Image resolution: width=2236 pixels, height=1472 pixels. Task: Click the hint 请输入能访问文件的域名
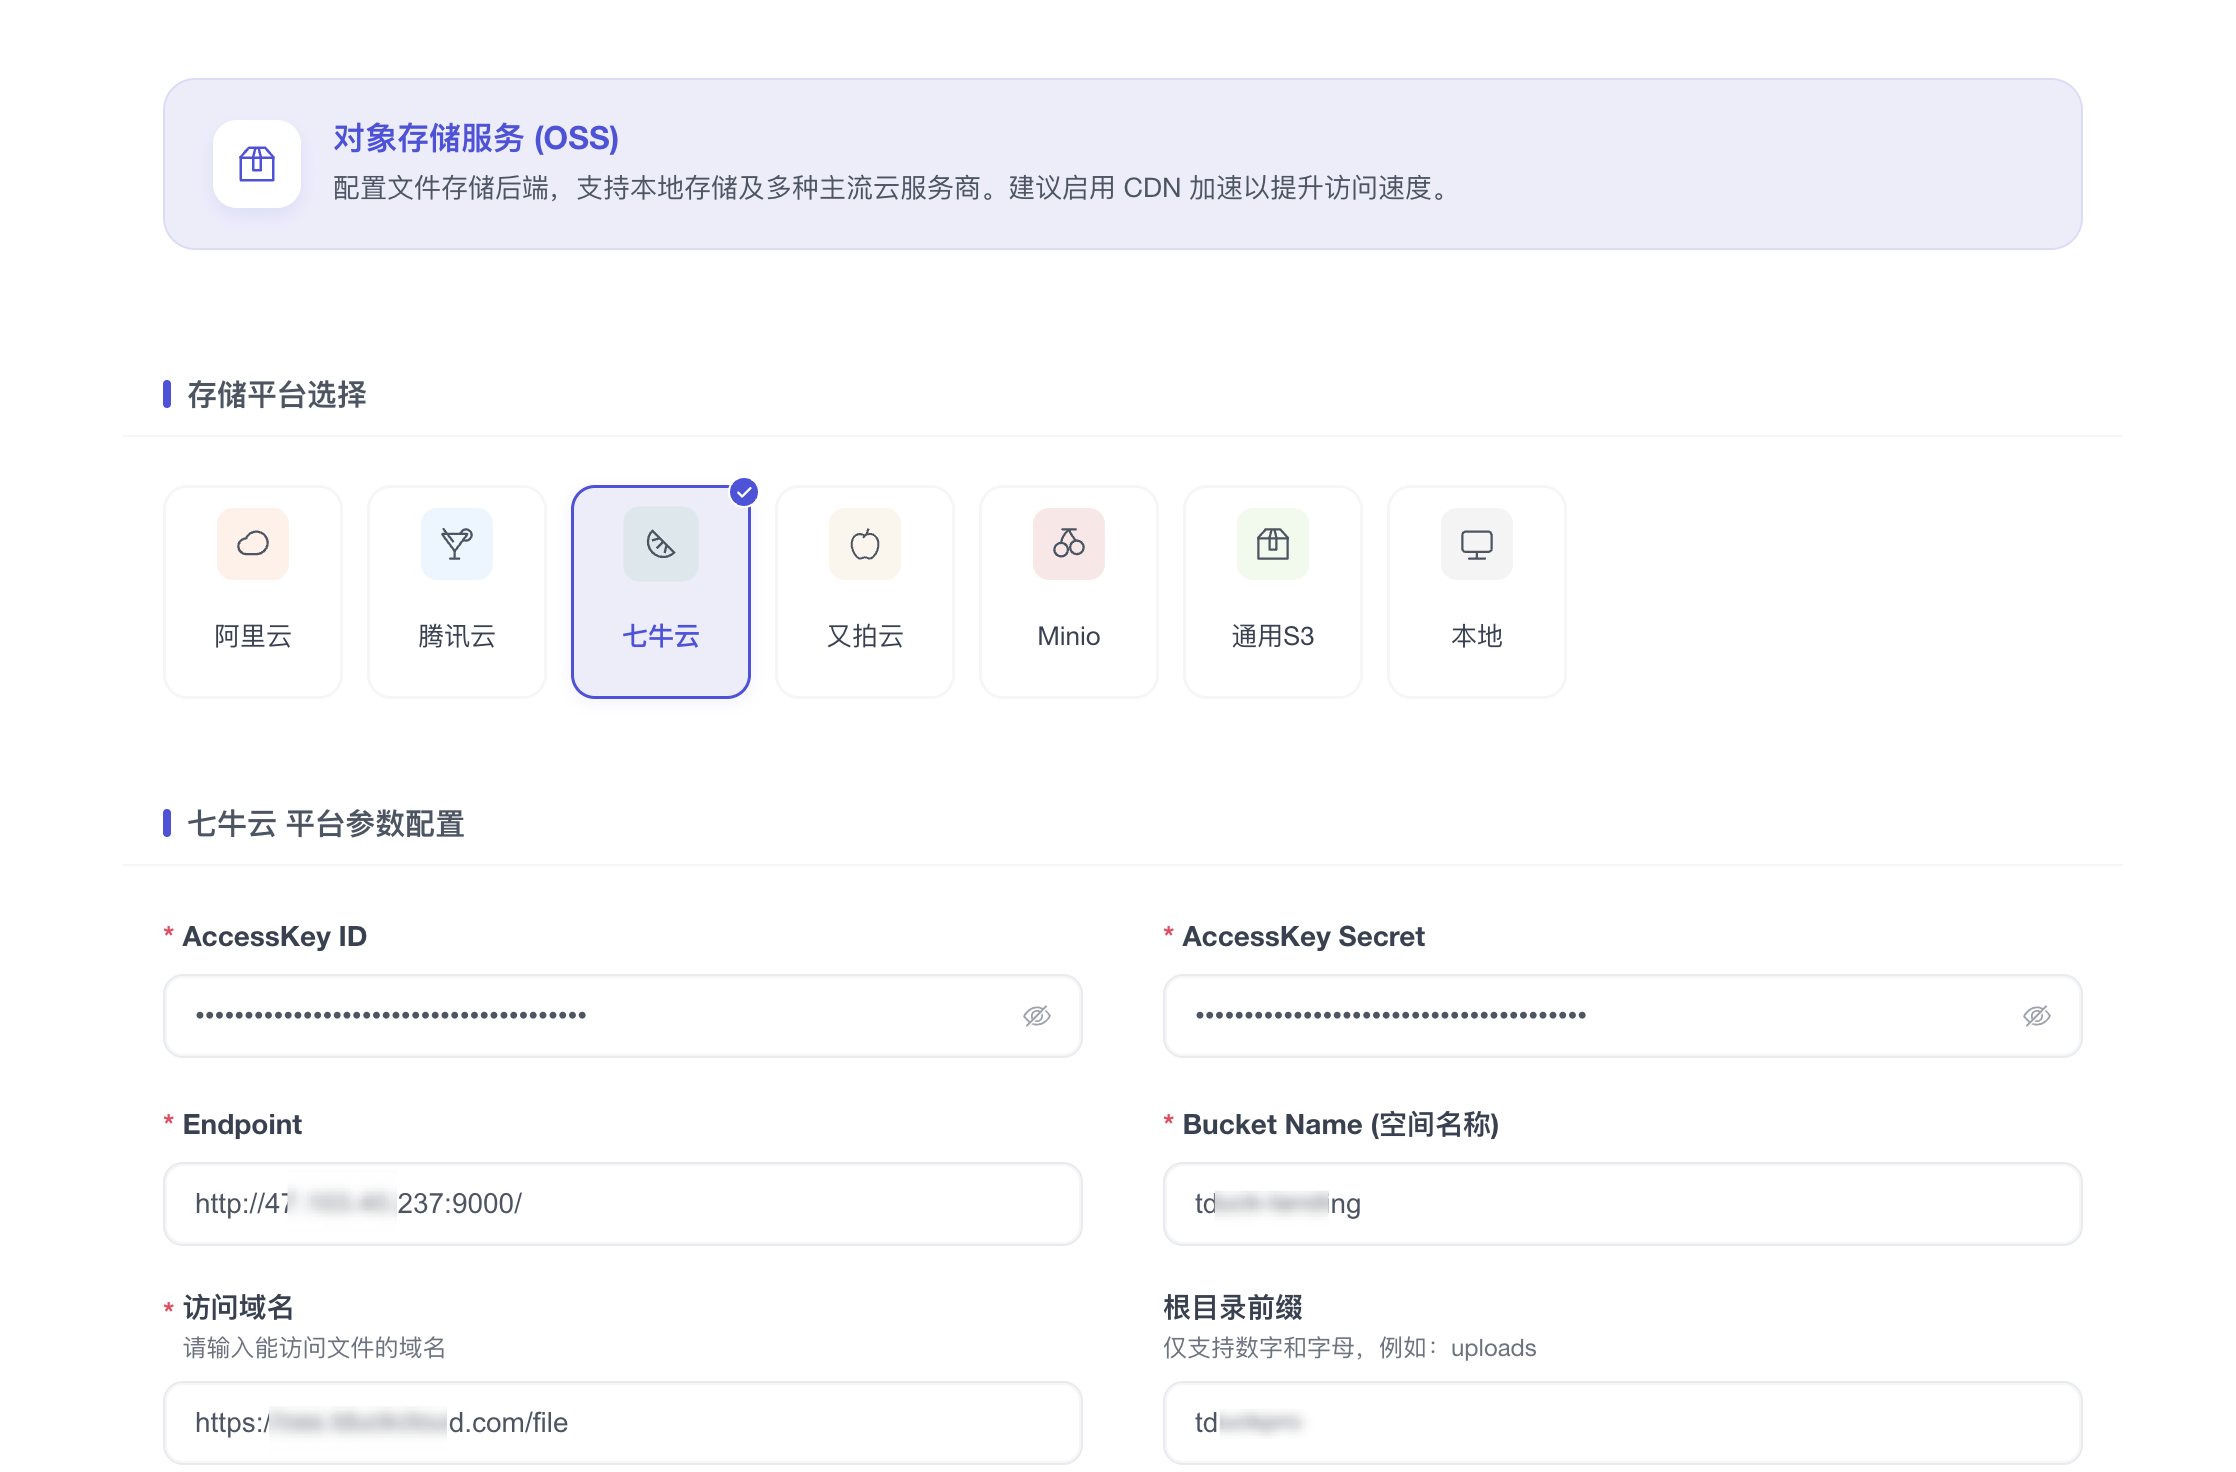click(314, 1348)
